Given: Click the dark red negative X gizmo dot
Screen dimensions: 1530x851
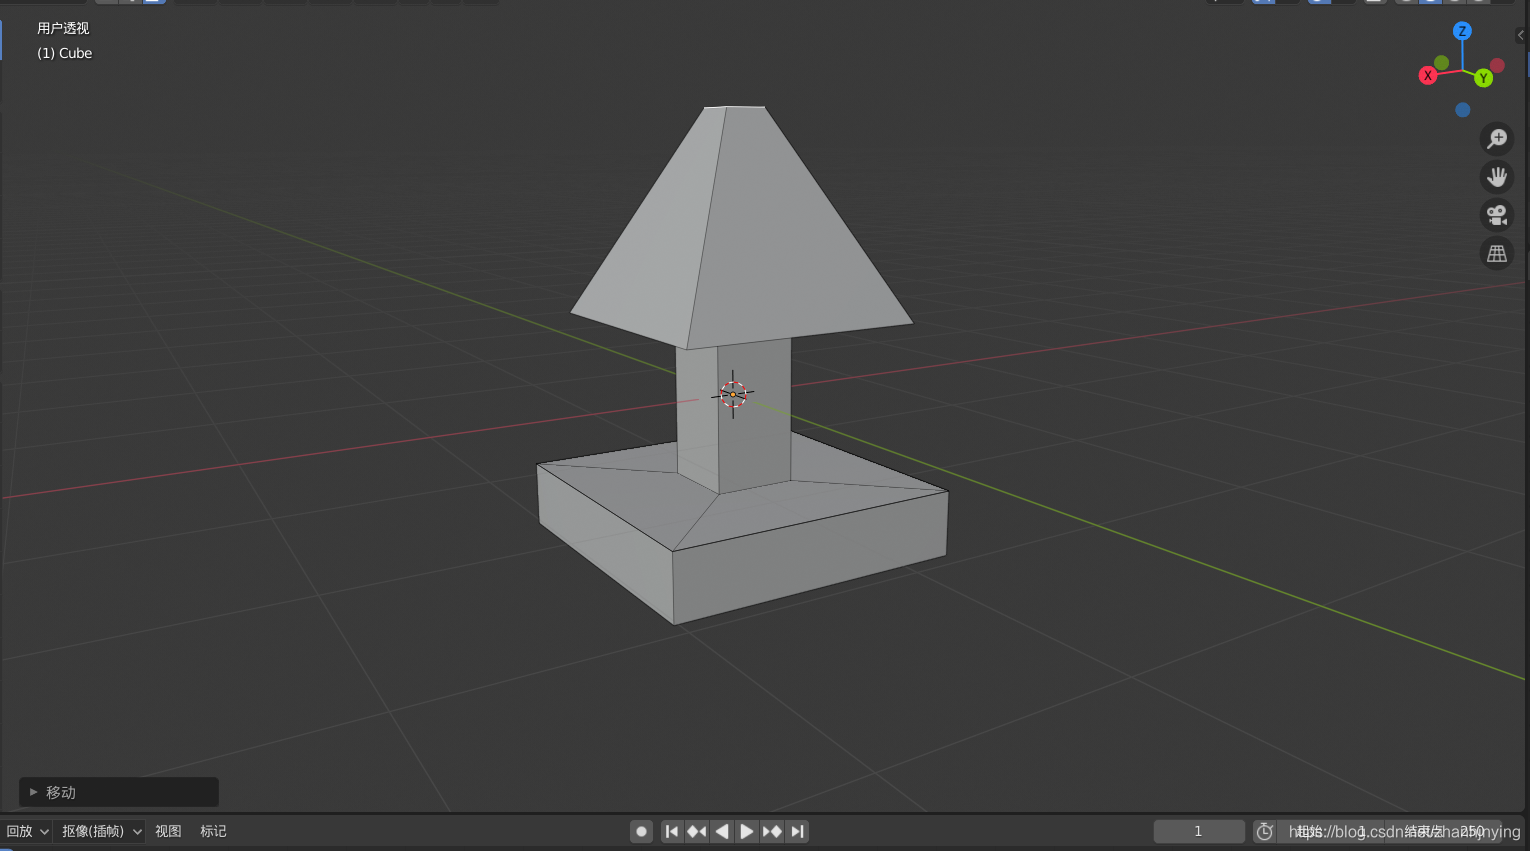Looking at the screenshot, I should [x=1497, y=66].
